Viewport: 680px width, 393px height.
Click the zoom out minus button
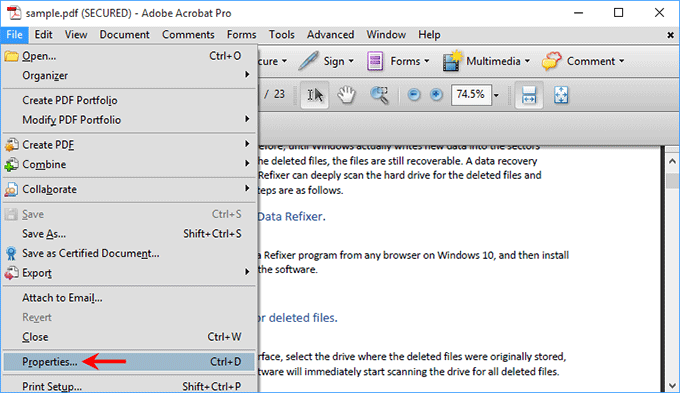414,95
